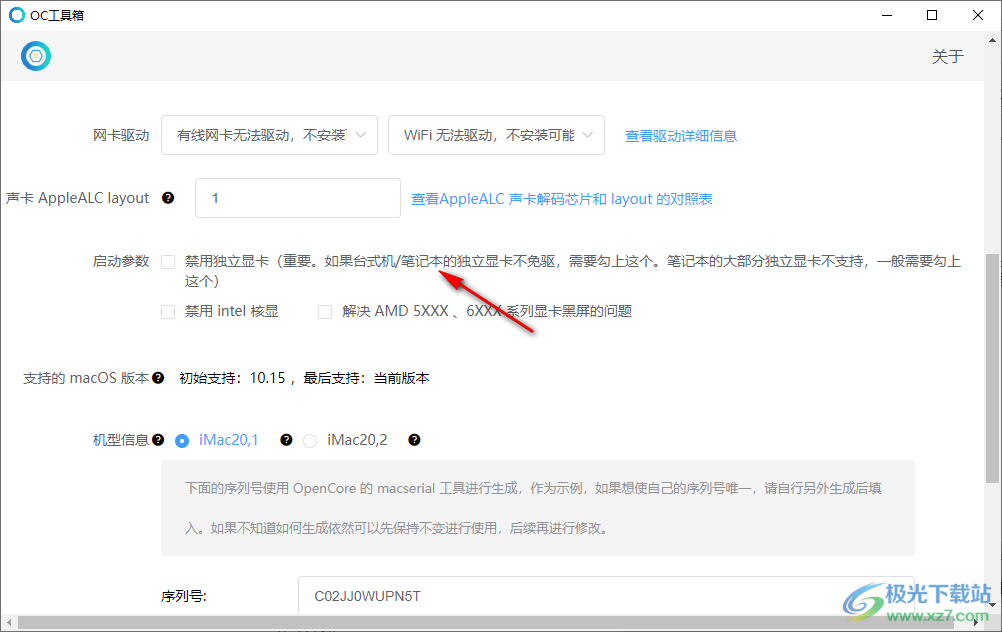Click the AppleALC layout input field

298,198
